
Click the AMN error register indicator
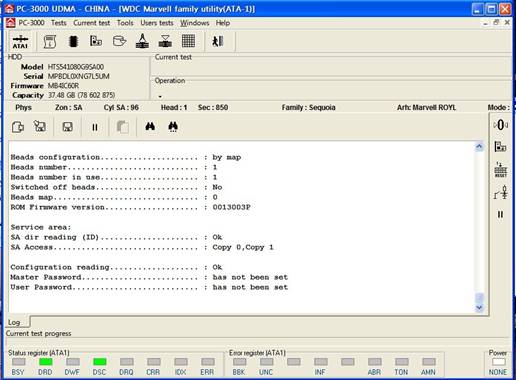pos(428,362)
